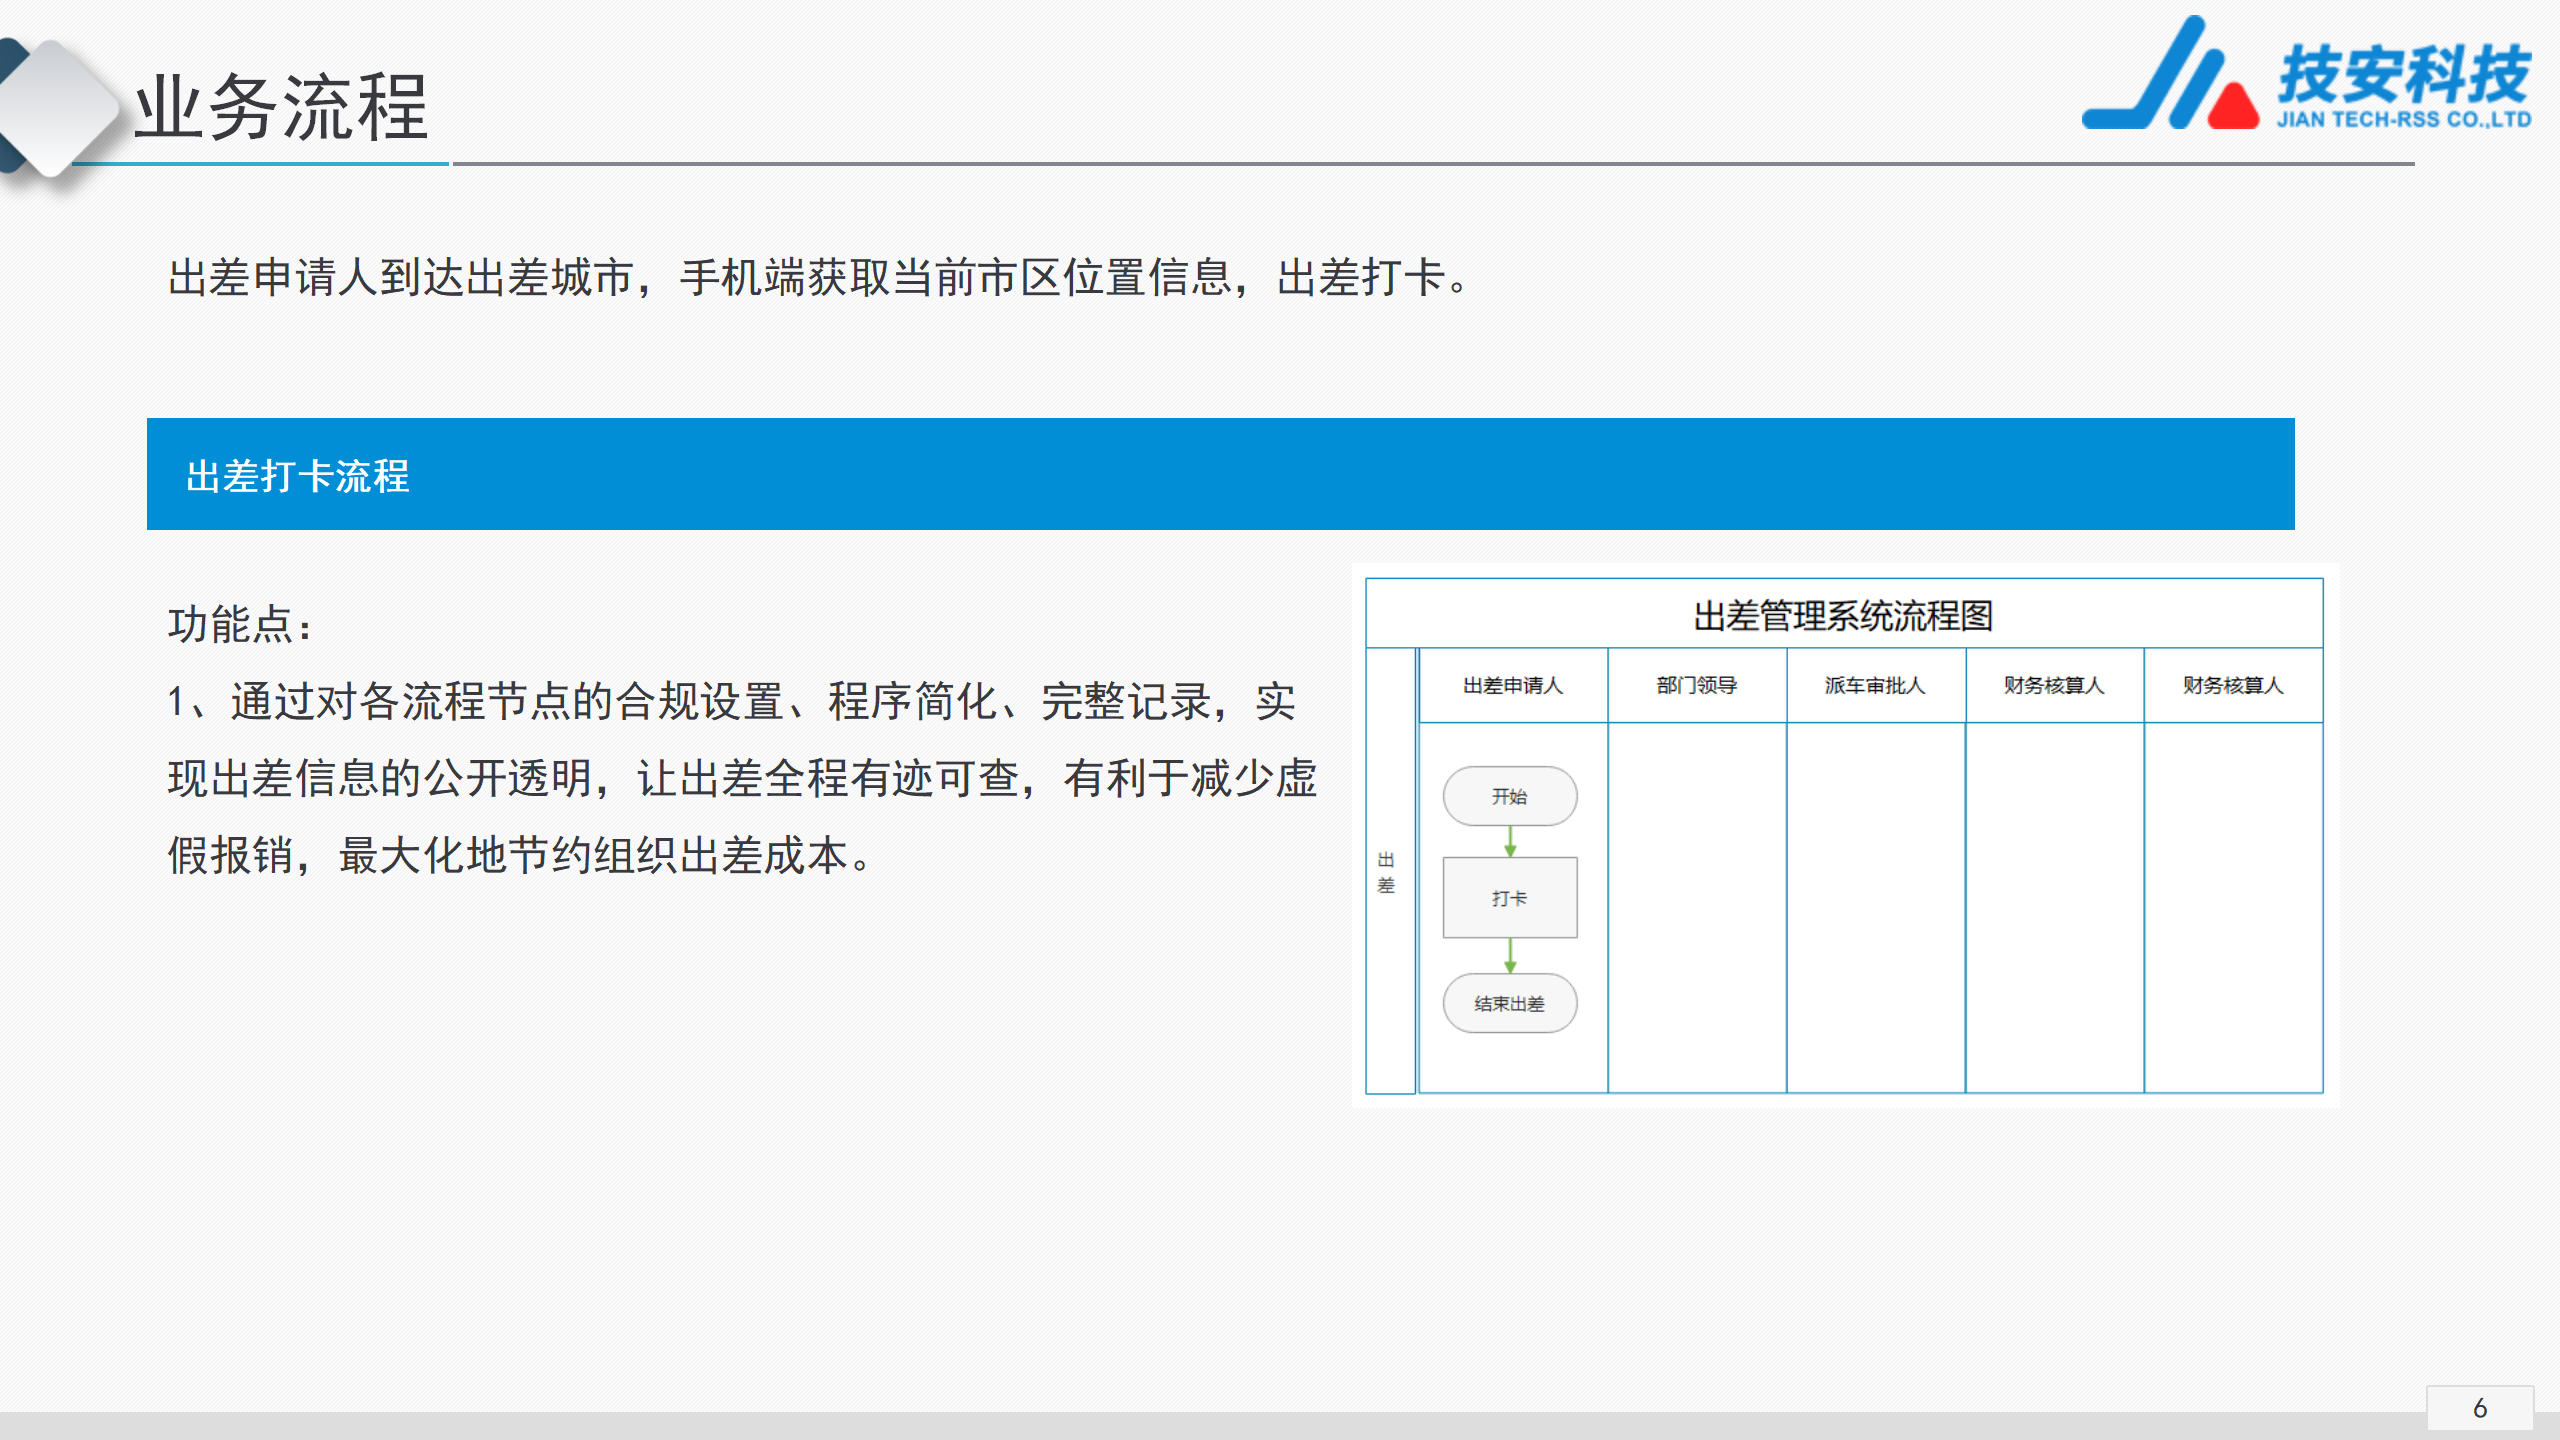Click the 业务流程 slide title

tap(282, 108)
